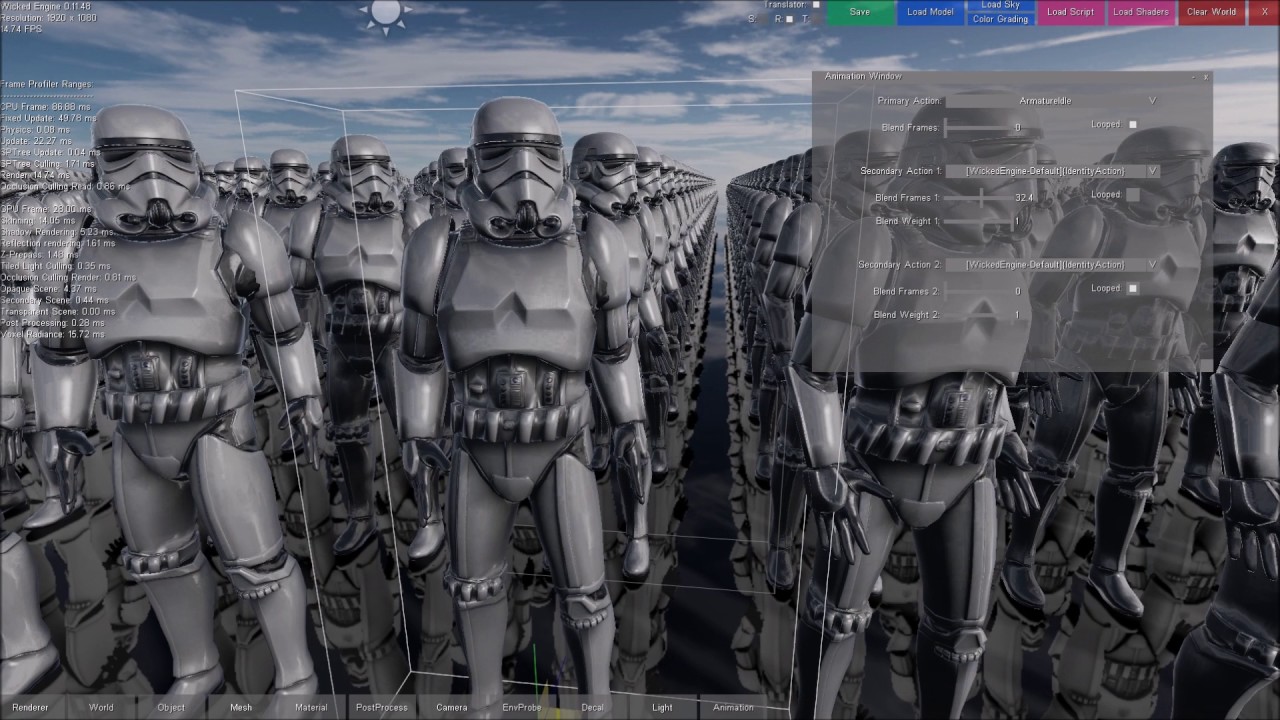
Task: Click the Save button
Action: [x=860, y=12]
